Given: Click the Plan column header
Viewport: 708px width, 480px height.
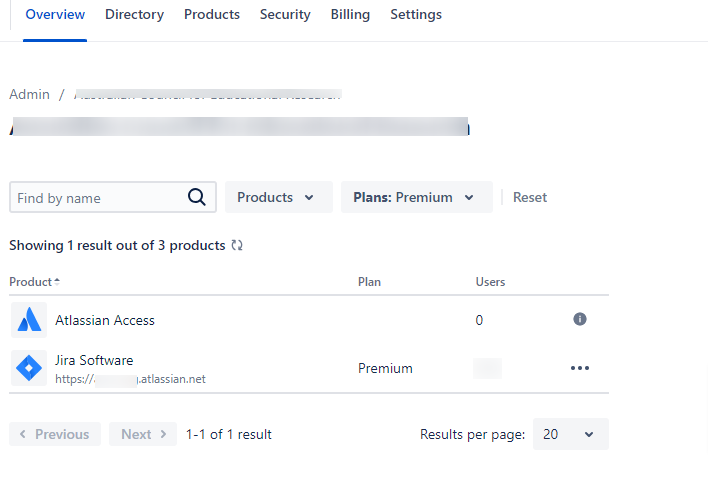Looking at the screenshot, I should tap(369, 282).
